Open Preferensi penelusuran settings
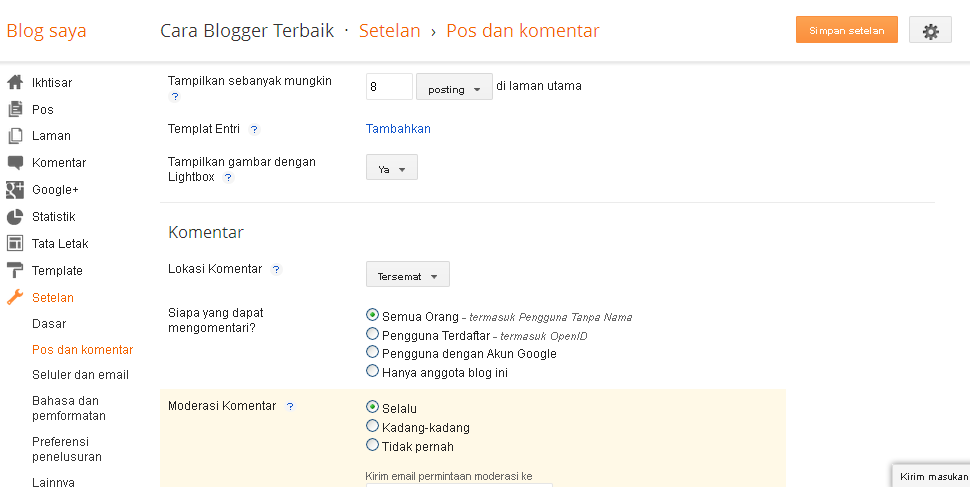The width and height of the screenshot is (970, 487). [x=67, y=449]
